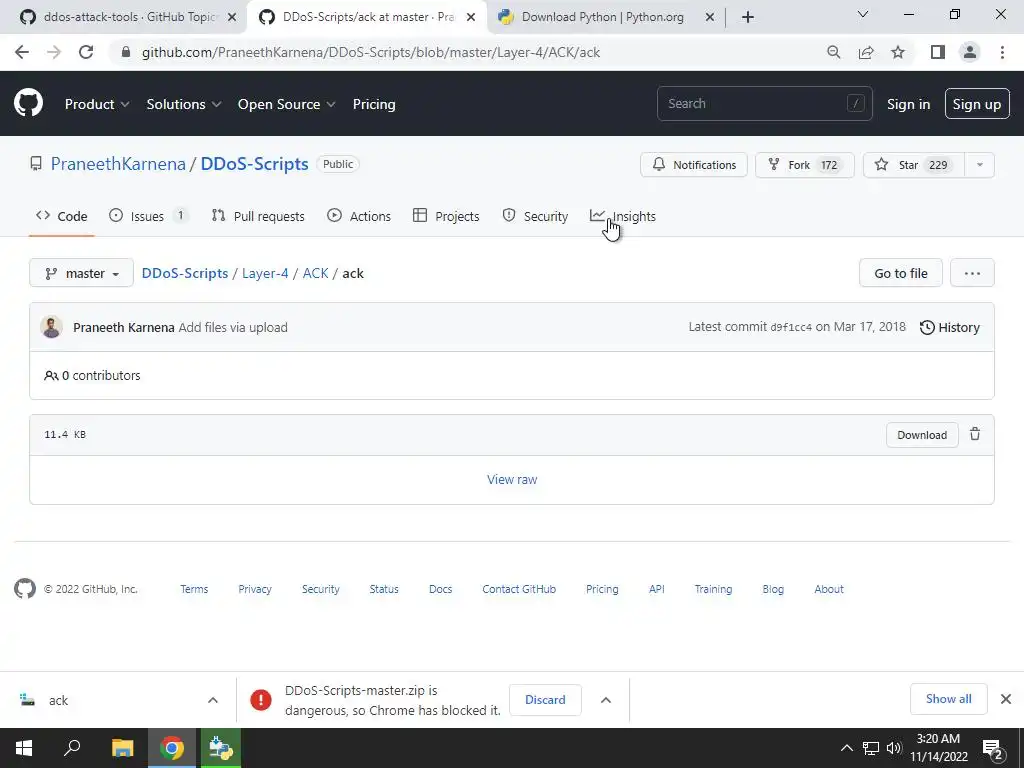Focus the GitHub search field
The width and height of the screenshot is (1024, 768).
click(x=765, y=103)
